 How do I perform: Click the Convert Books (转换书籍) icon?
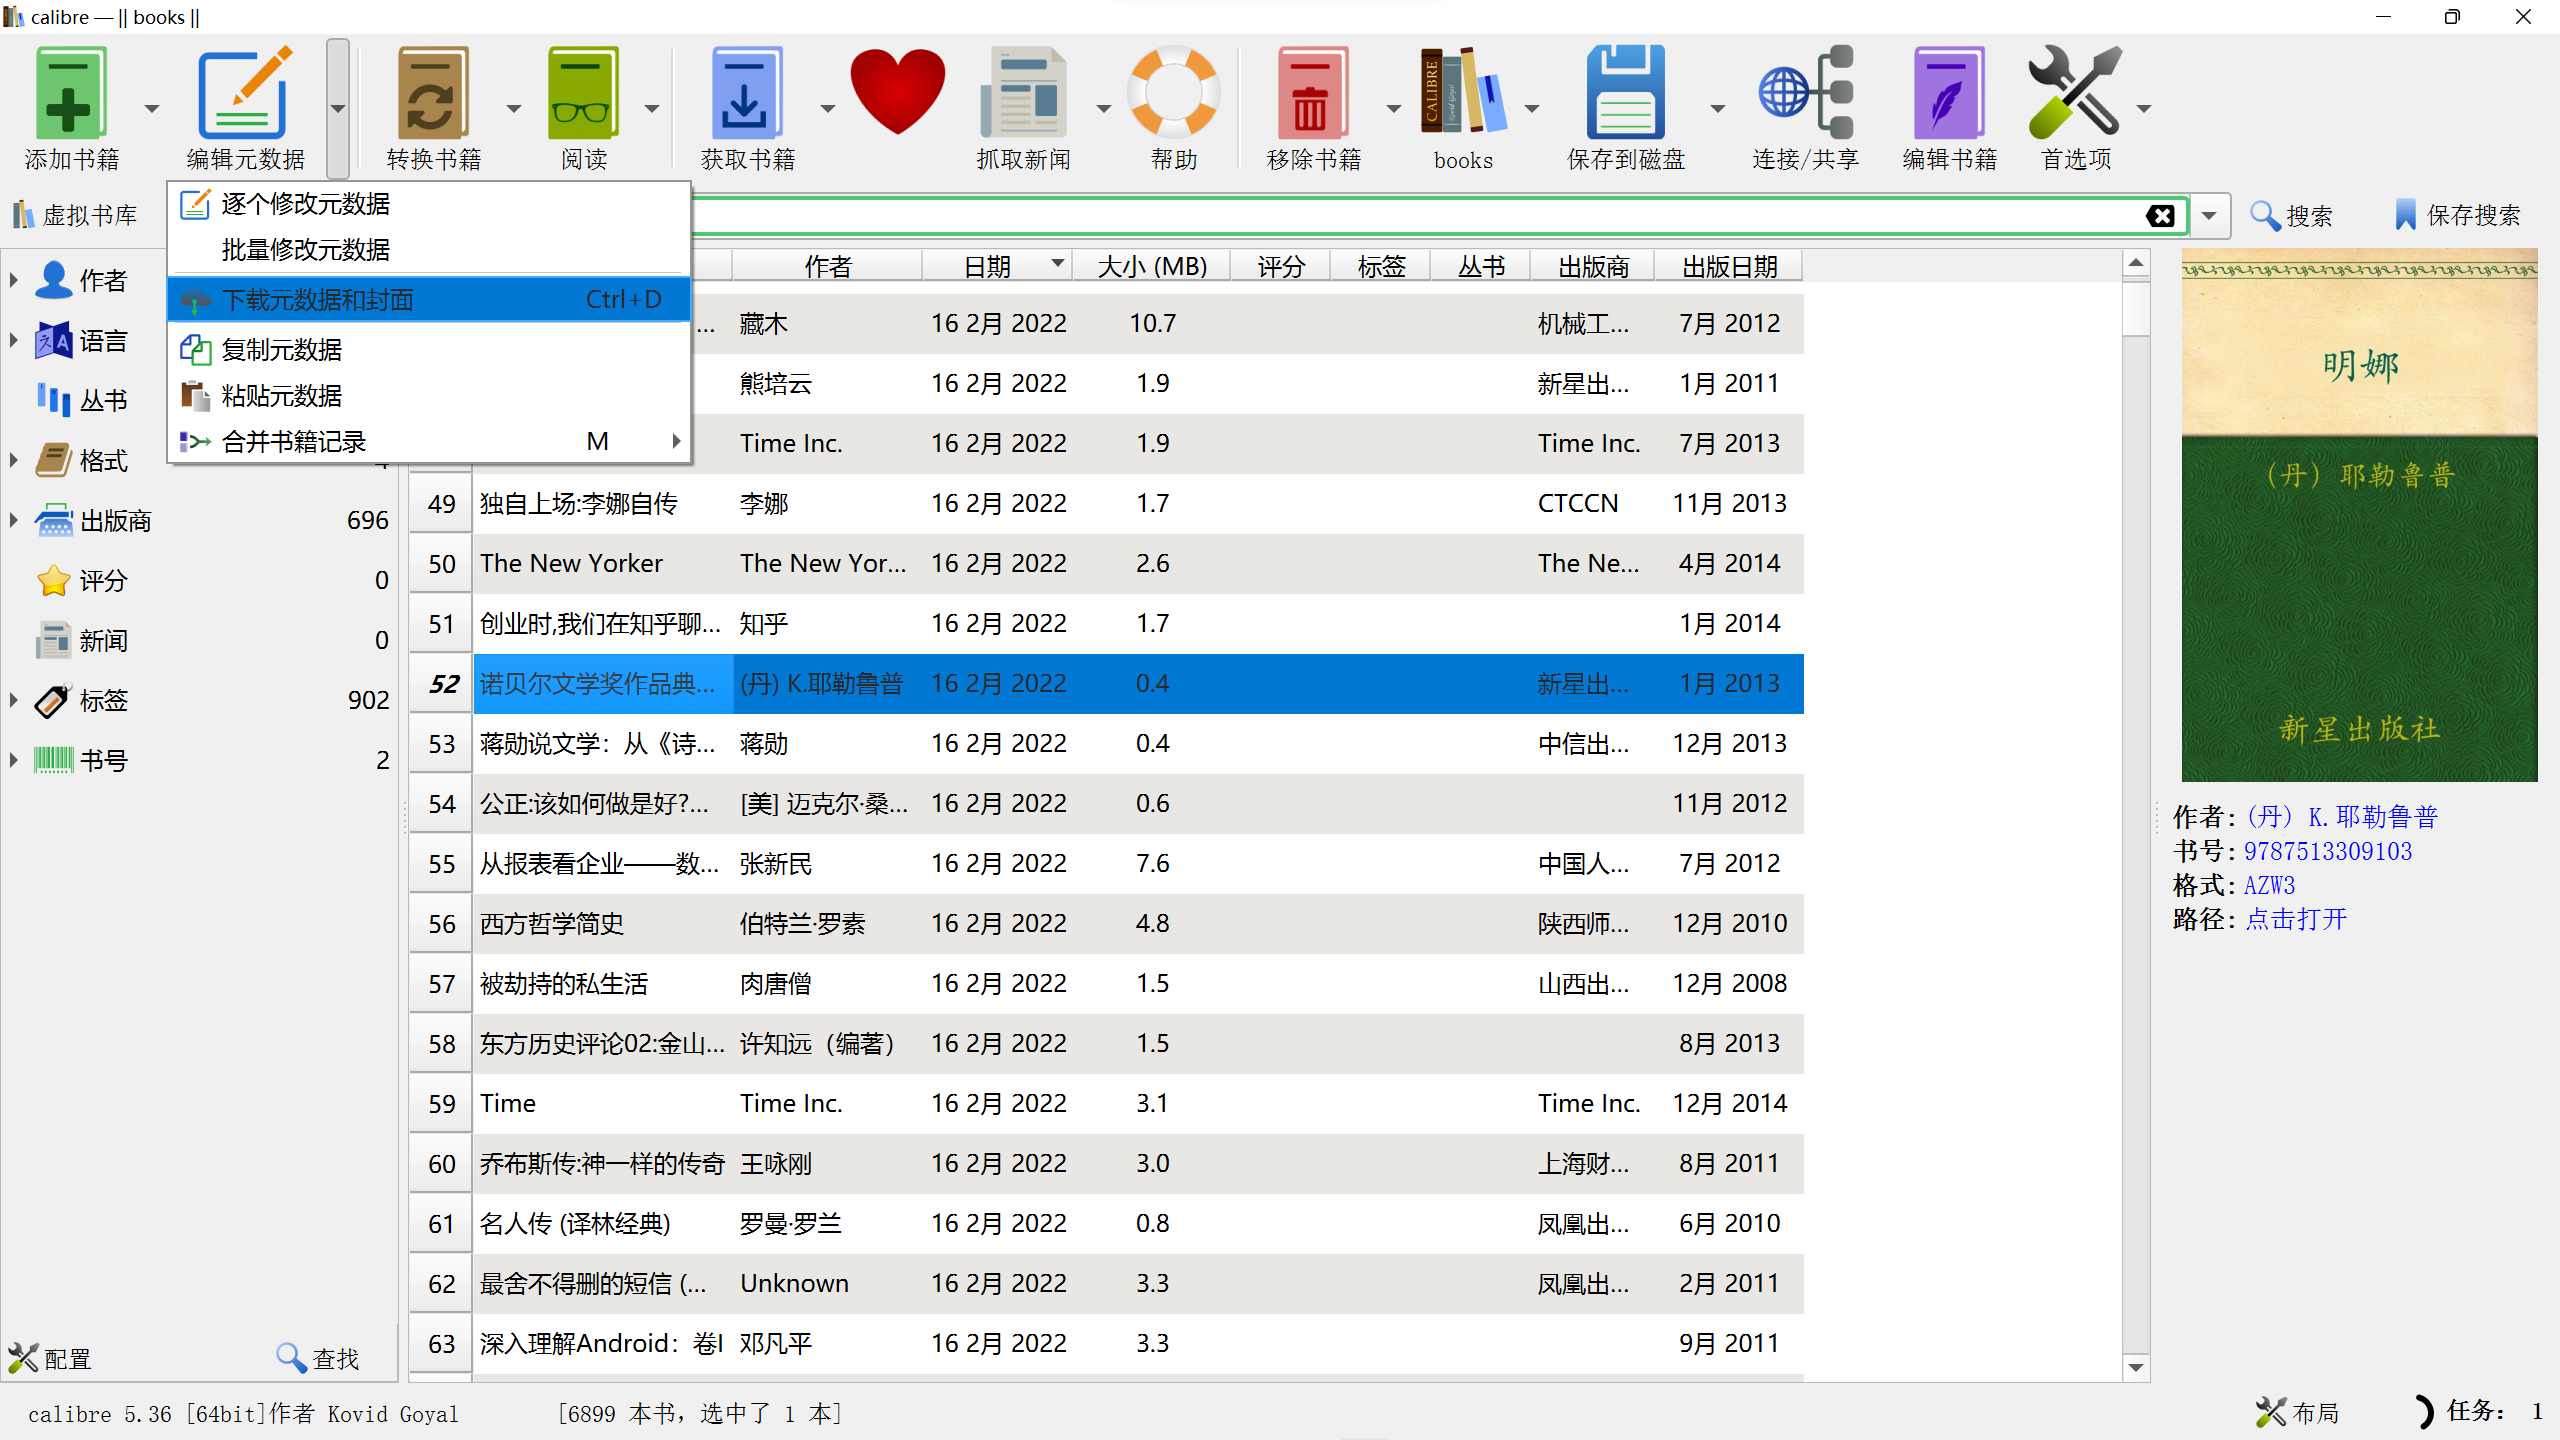pyautogui.click(x=433, y=94)
